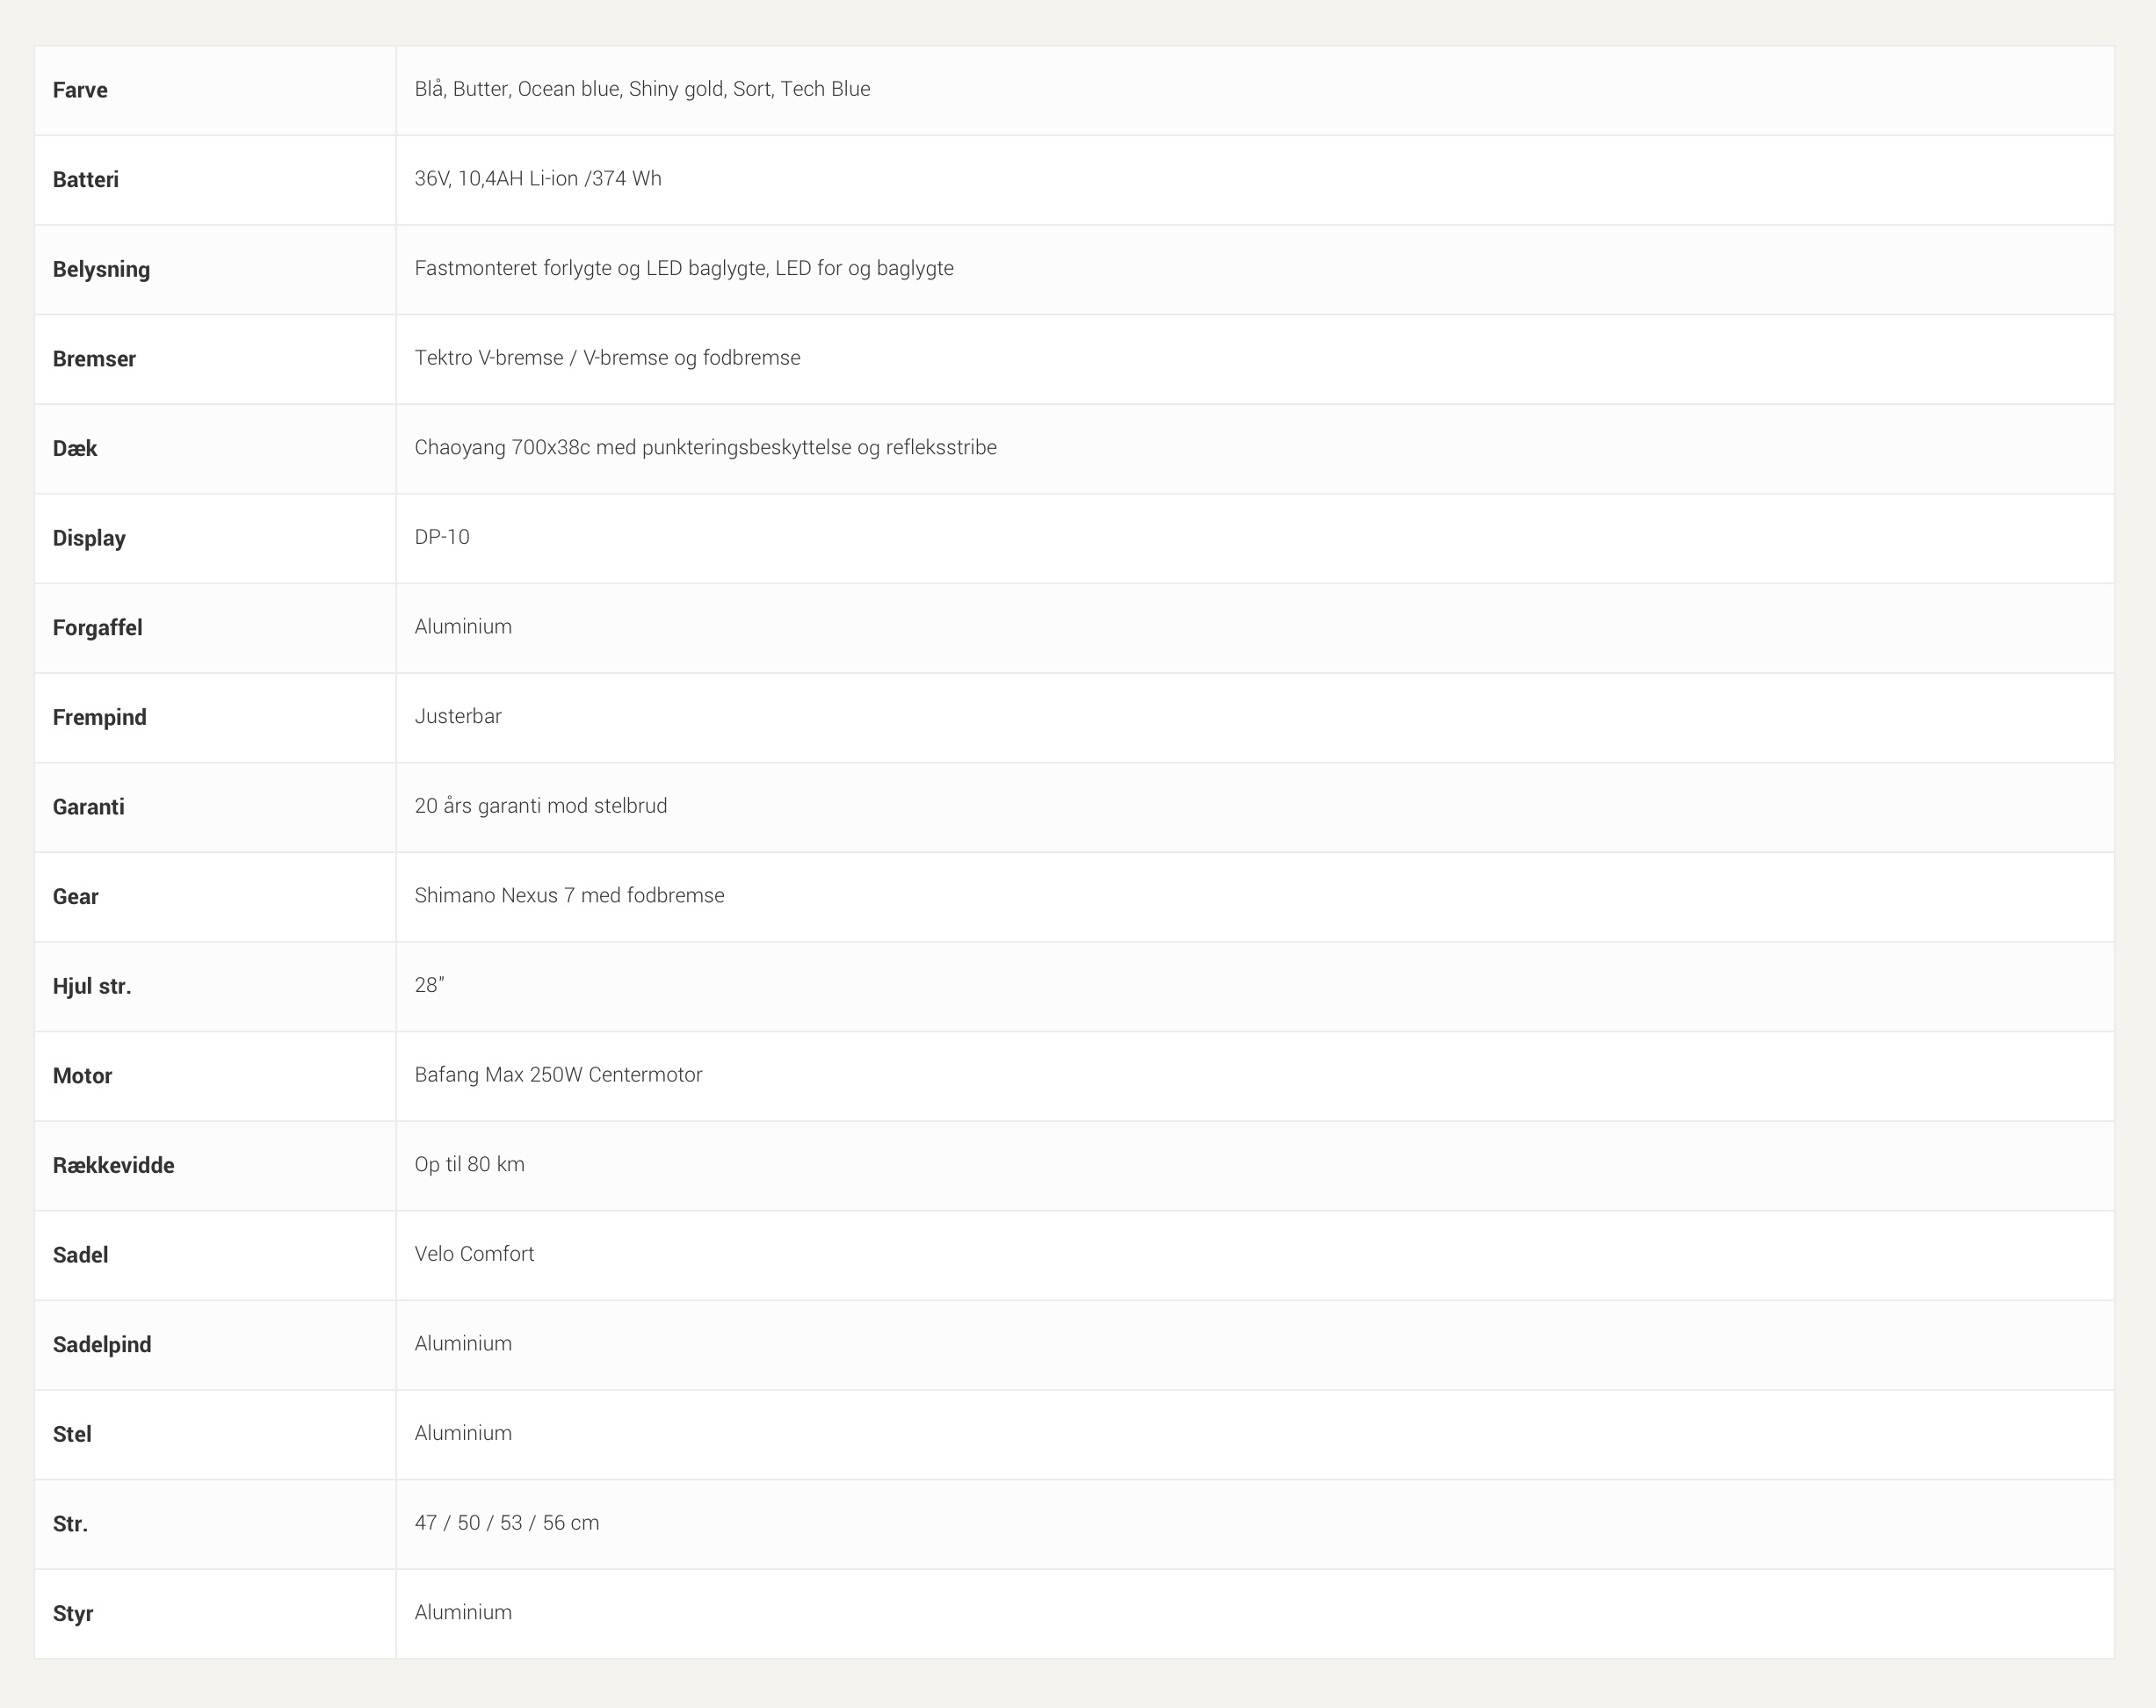Click the Bafang Max 250W Centermotor text
Image resolution: width=2156 pixels, height=1708 pixels.
[x=558, y=1075]
